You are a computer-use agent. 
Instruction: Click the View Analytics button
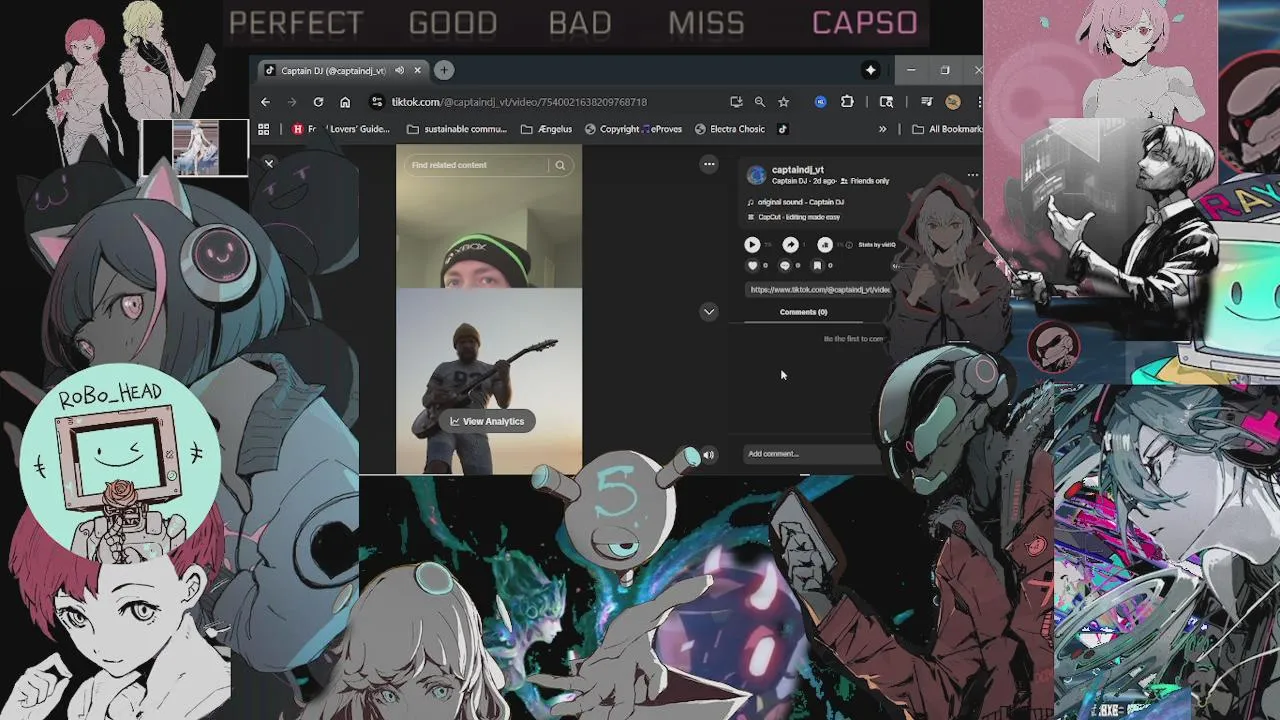coord(487,421)
